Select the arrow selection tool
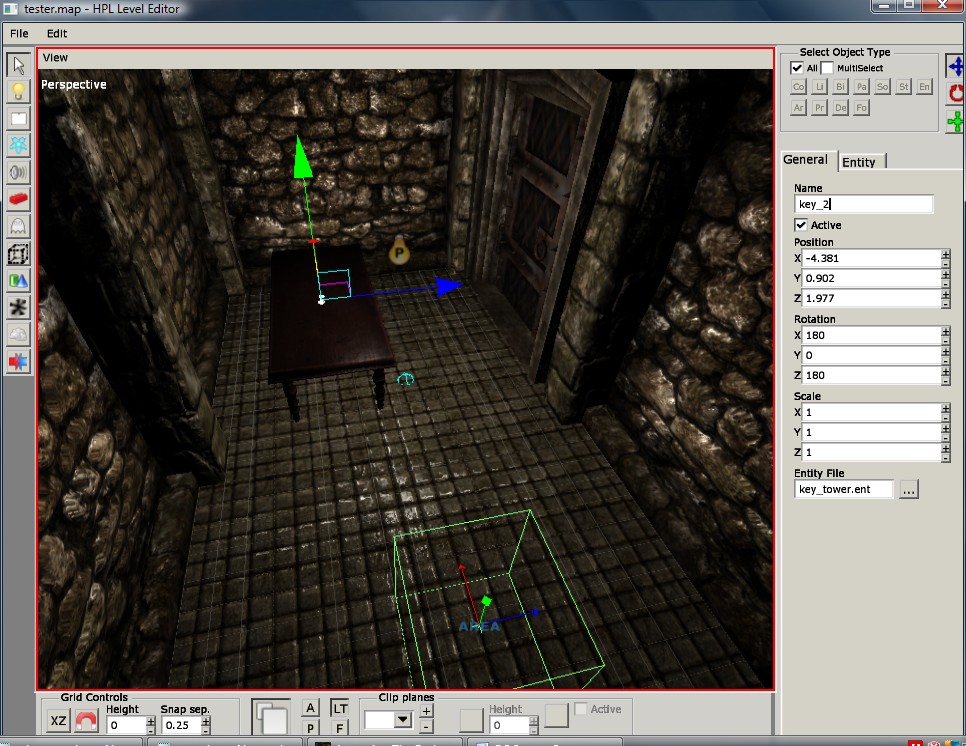This screenshot has width=966, height=746. coord(18,66)
